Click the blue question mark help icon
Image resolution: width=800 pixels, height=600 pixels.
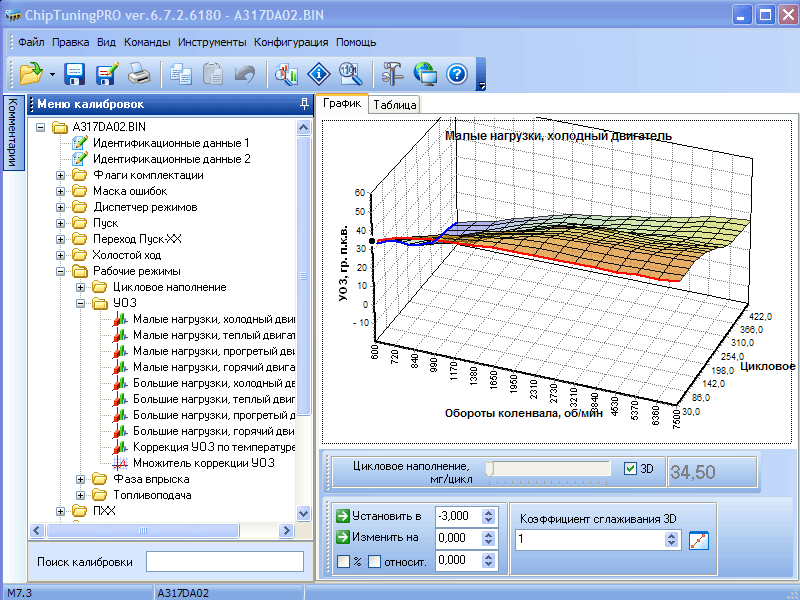[457, 73]
